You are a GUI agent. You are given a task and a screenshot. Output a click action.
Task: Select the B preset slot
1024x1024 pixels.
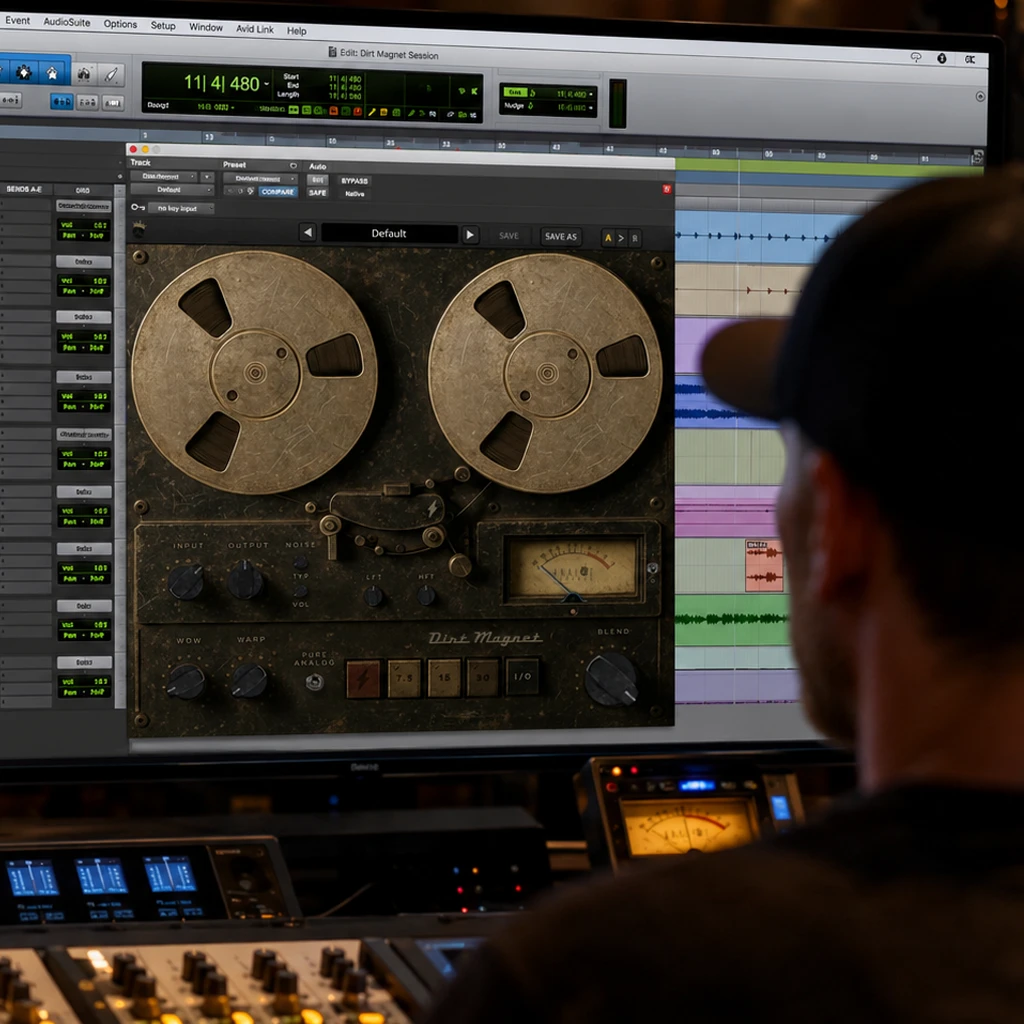point(634,238)
